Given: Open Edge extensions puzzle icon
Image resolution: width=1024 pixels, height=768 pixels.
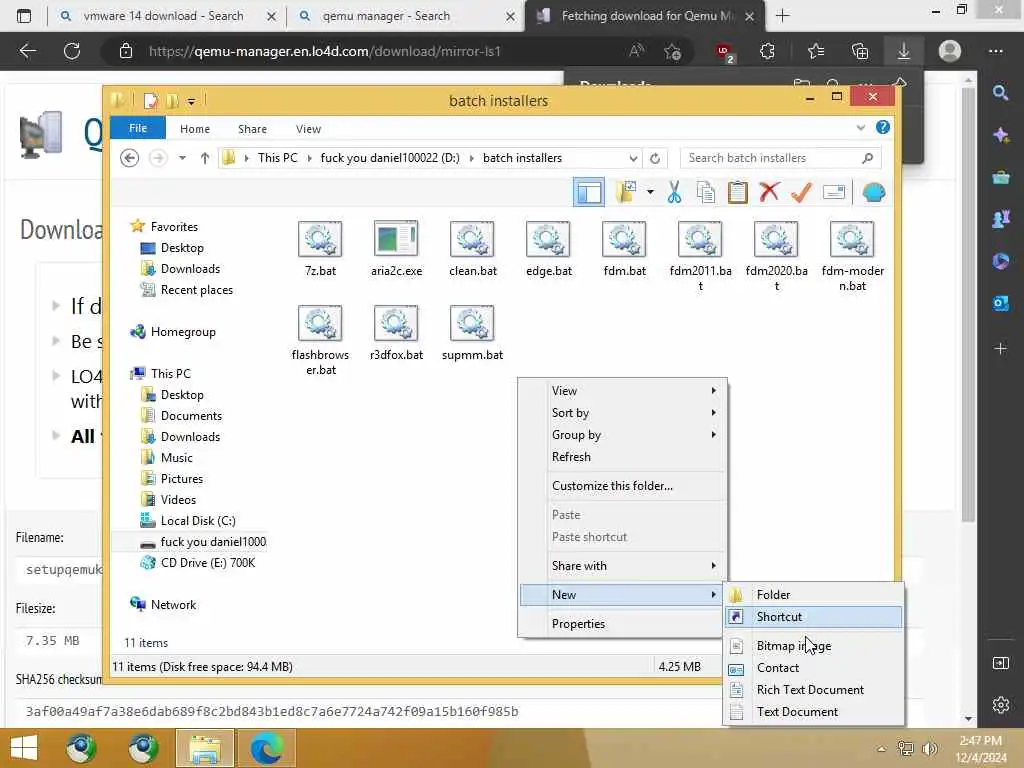Looking at the screenshot, I should click(x=767, y=51).
